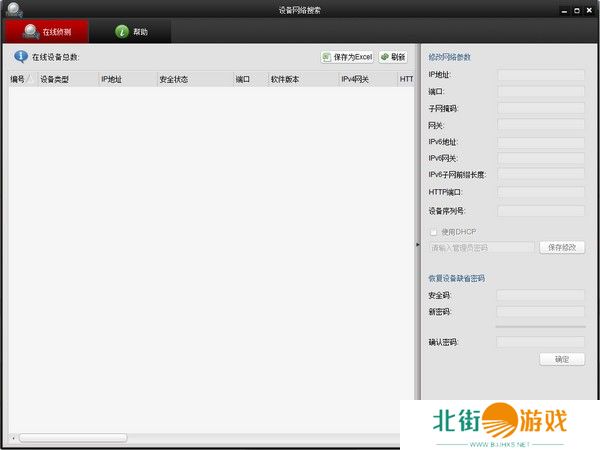Enable the 使用DHCP checkbox

coord(434,231)
